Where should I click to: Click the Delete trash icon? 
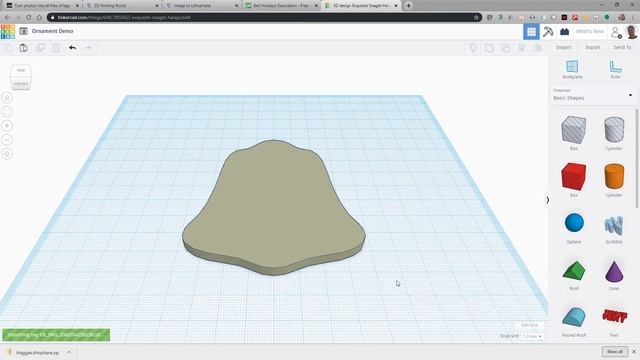(56, 48)
